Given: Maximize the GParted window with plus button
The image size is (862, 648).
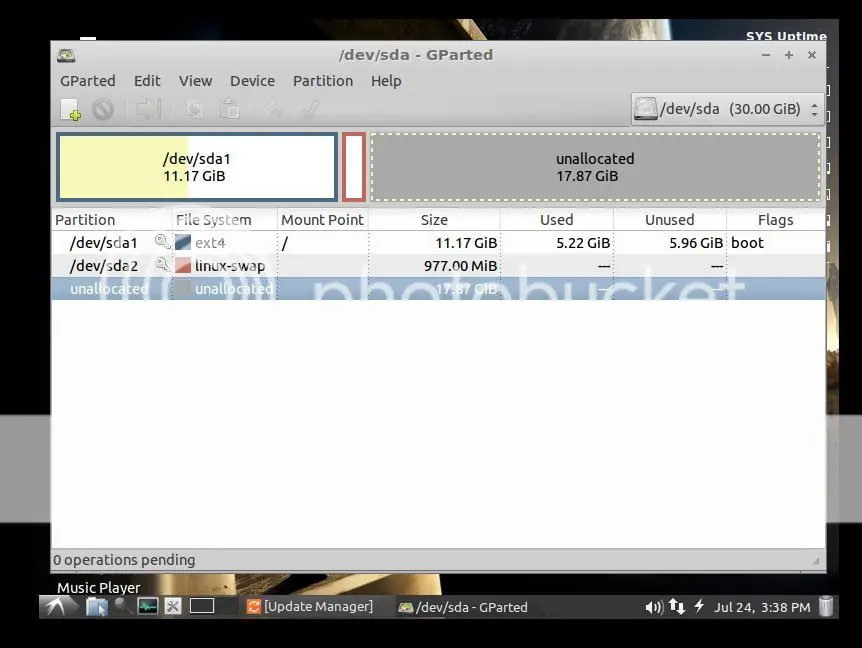Looking at the screenshot, I should coord(789,55).
